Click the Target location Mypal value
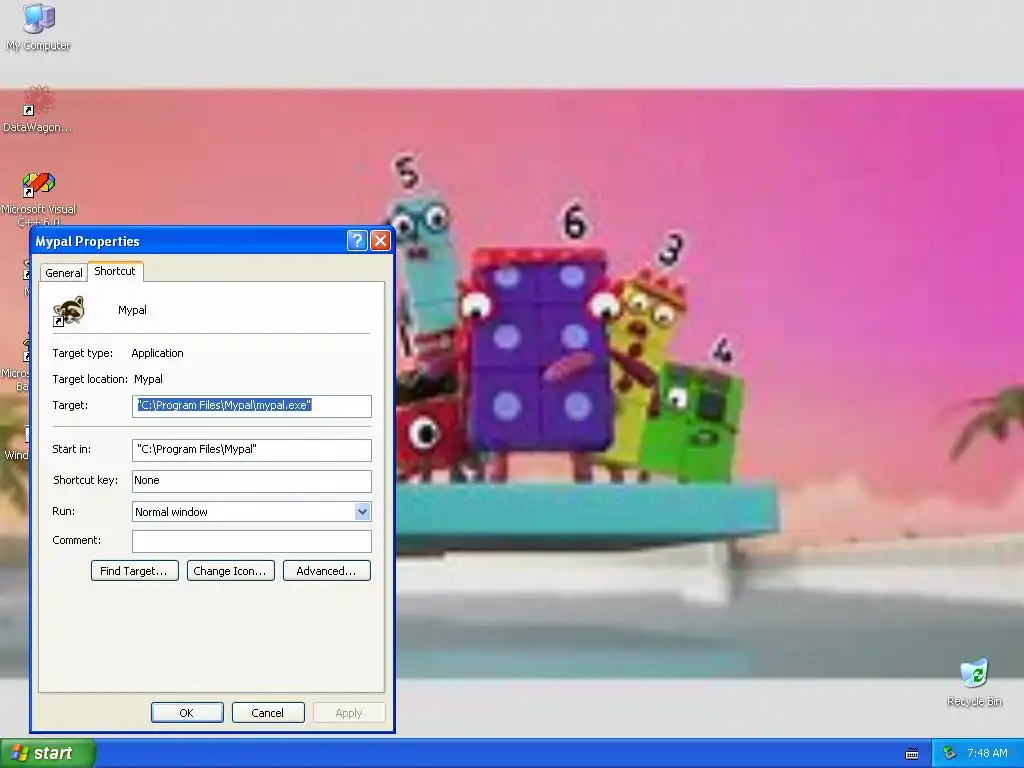 148,379
